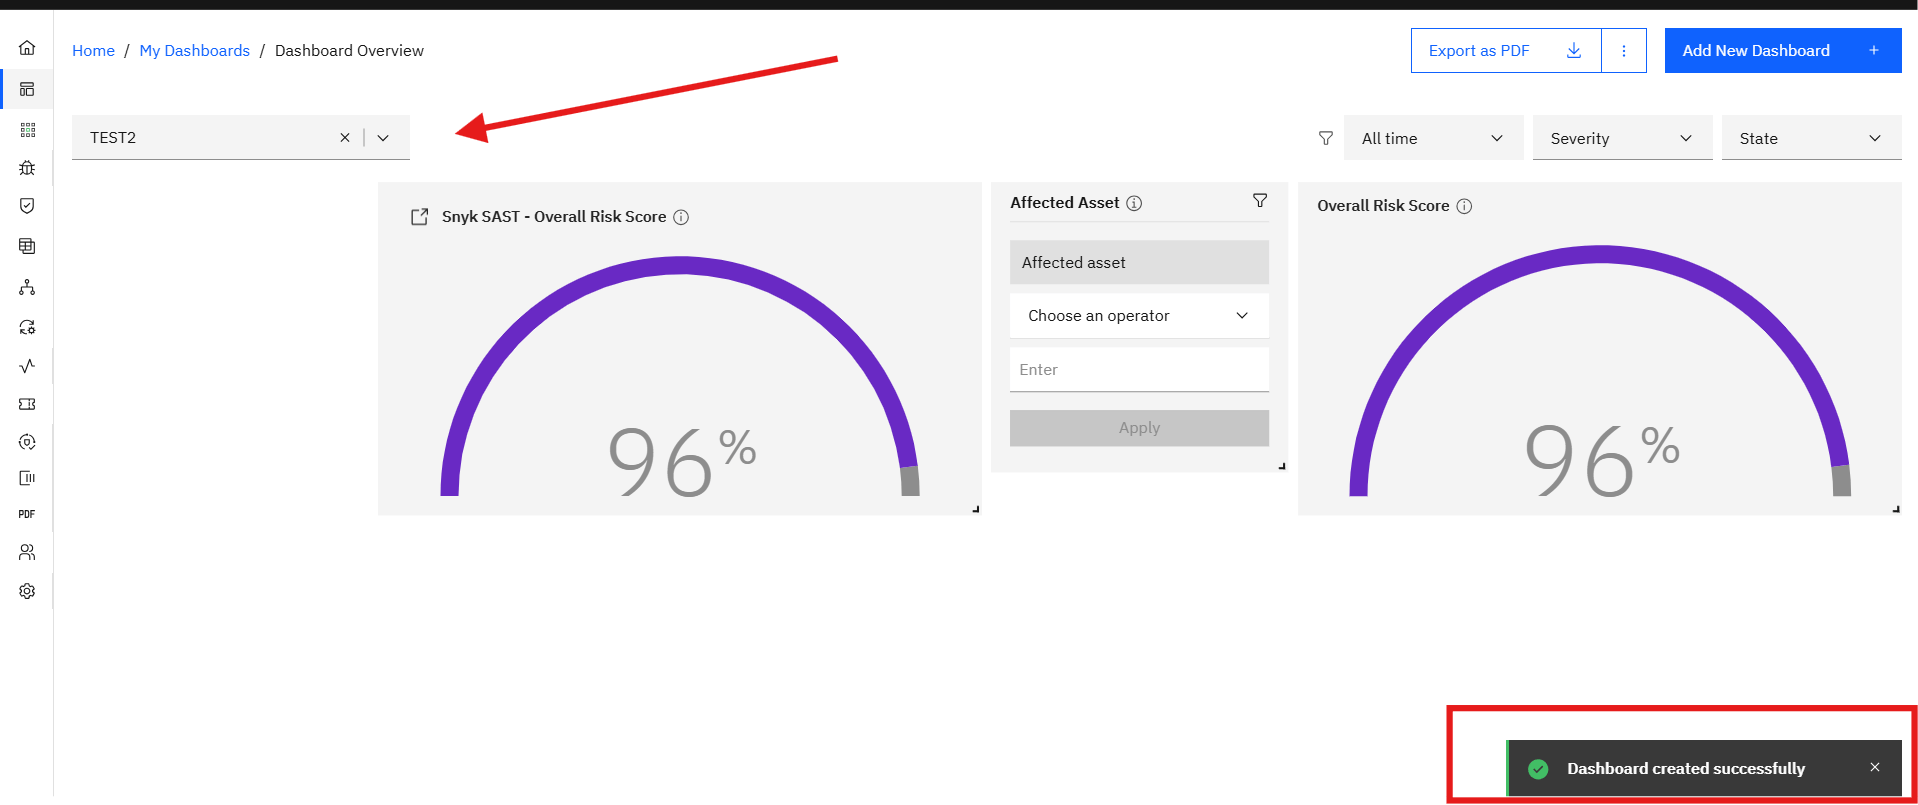Show info for Overall Risk Score widget

pyautogui.click(x=1464, y=206)
